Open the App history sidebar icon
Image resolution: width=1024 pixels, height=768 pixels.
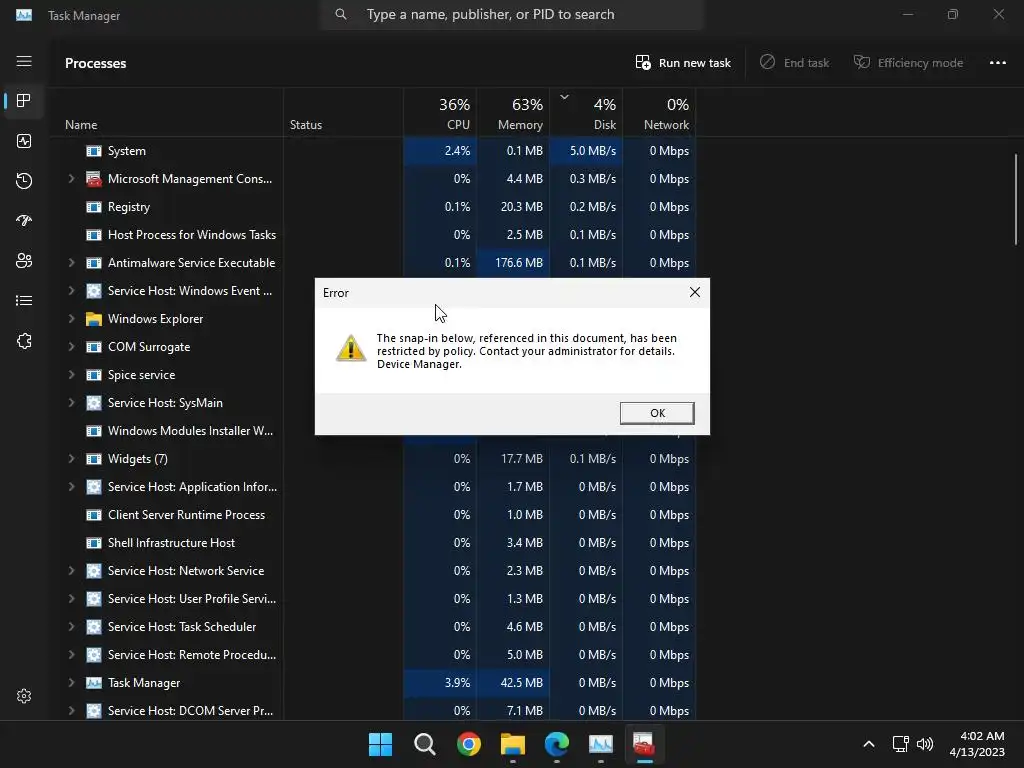pyautogui.click(x=24, y=181)
